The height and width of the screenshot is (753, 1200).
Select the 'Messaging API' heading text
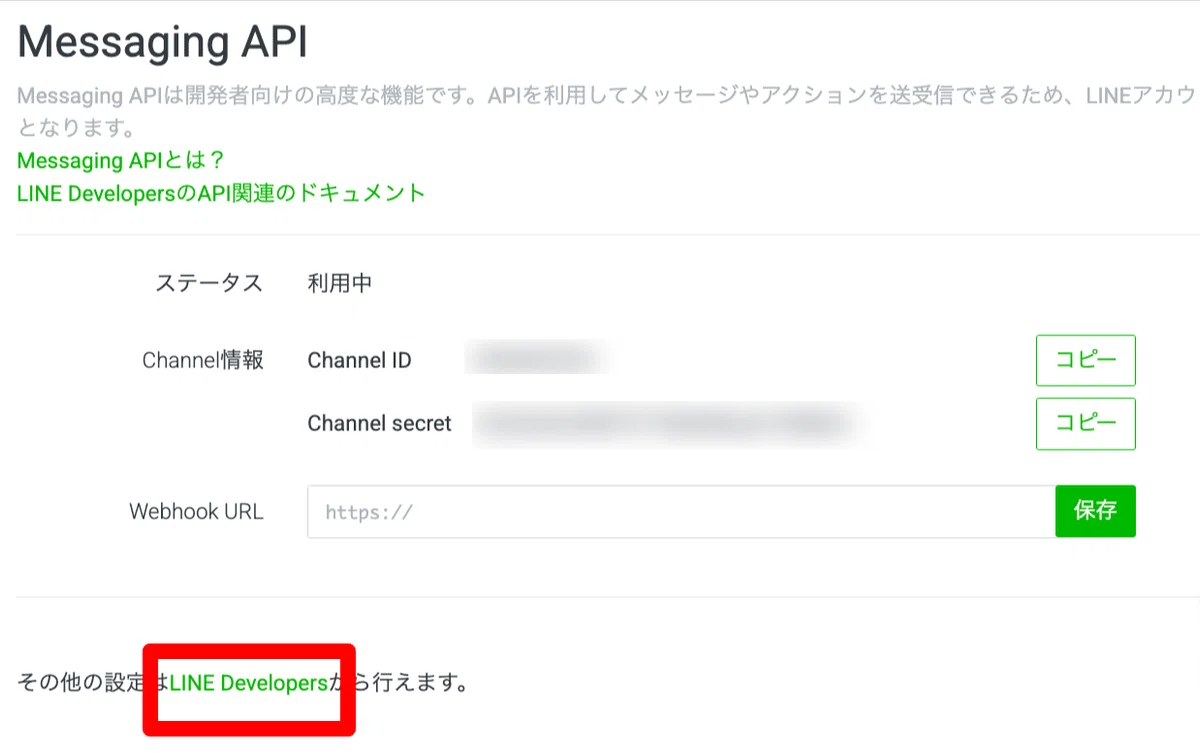162,44
